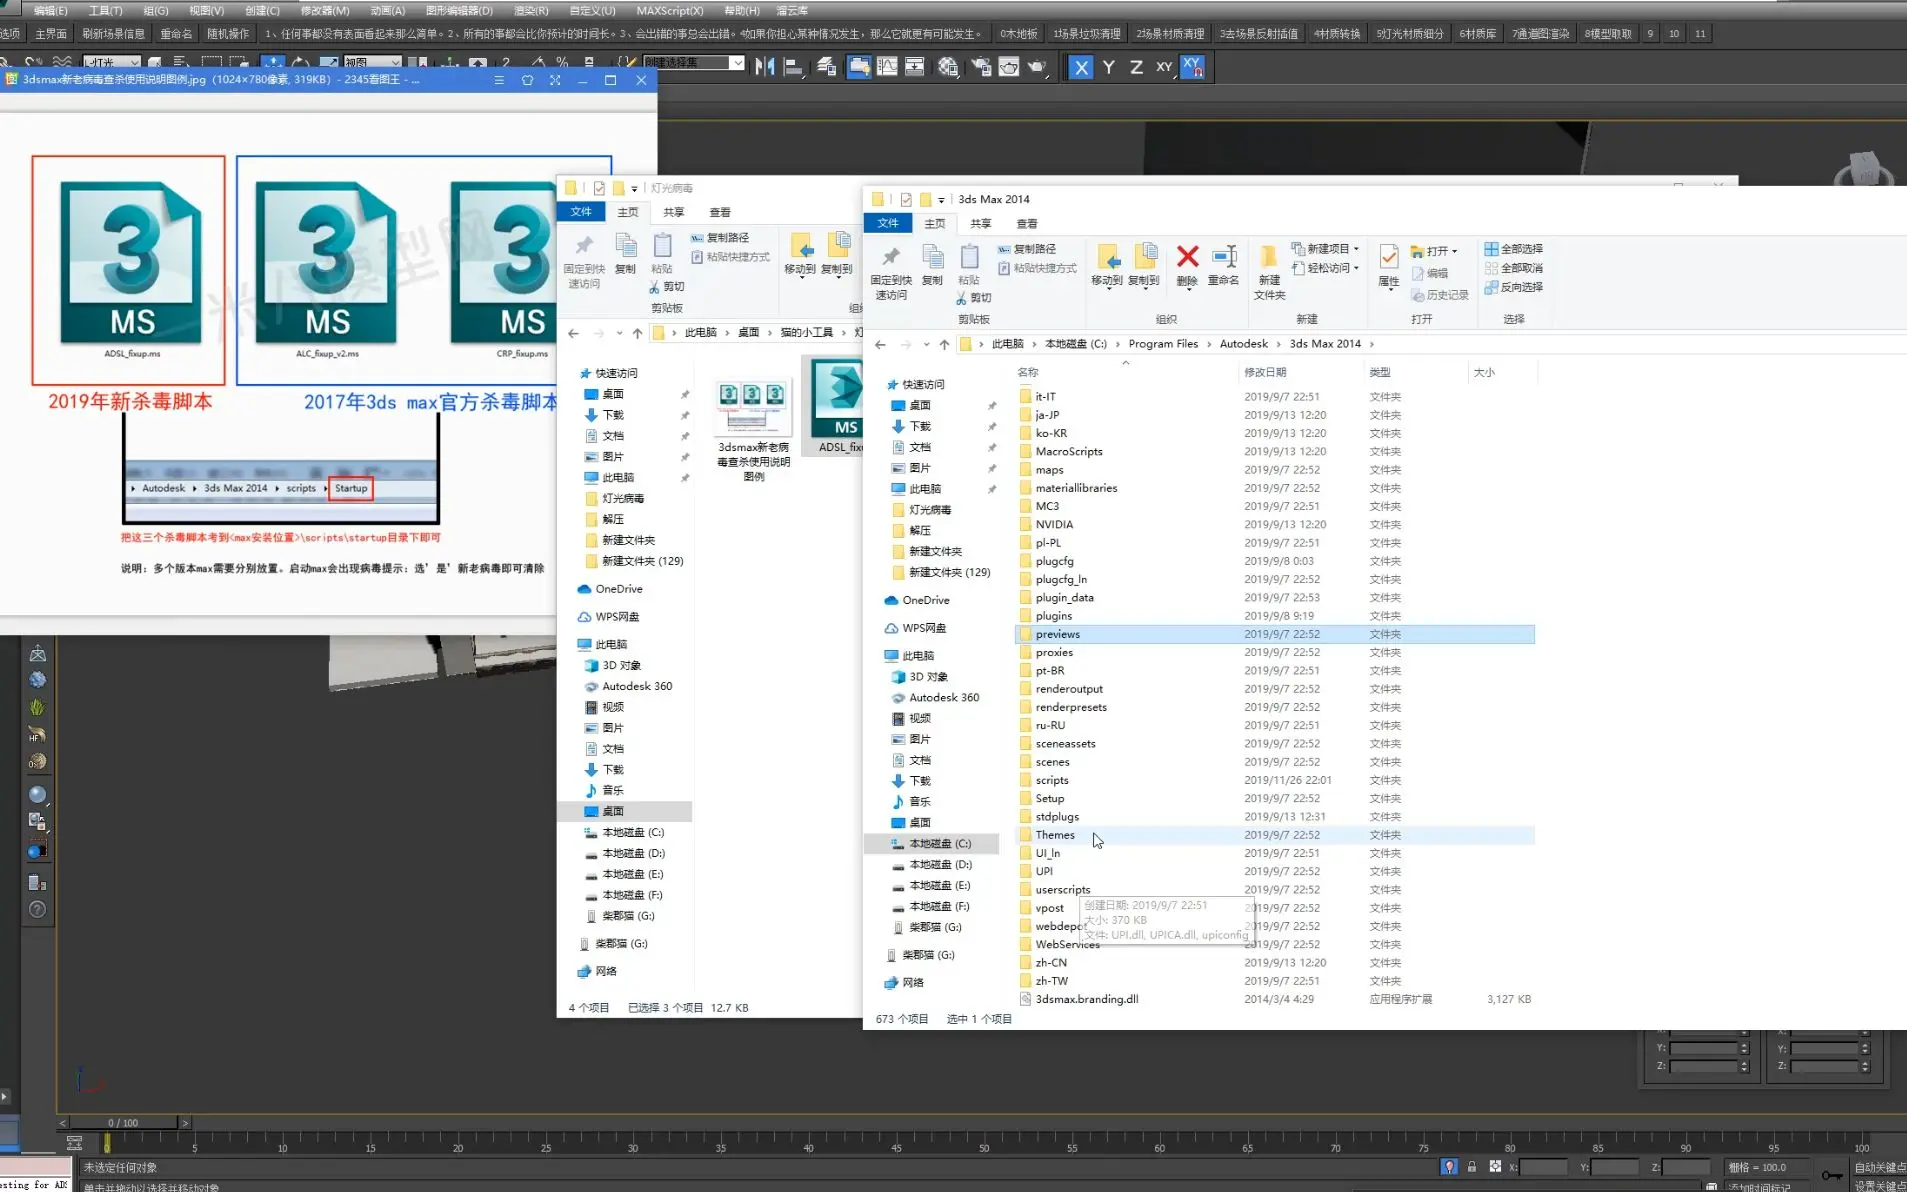Click the Set Keys key icon
The width and height of the screenshot is (1907, 1192).
click(1832, 1175)
